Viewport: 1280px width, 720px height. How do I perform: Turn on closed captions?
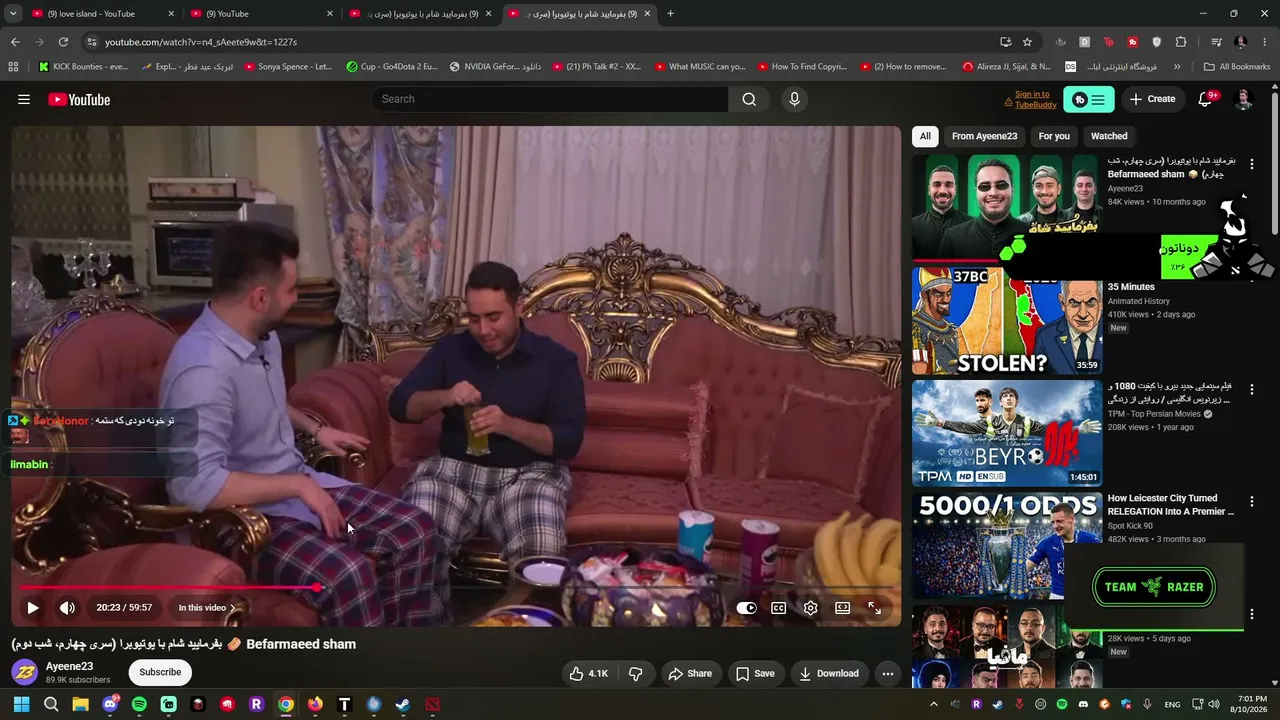[778, 608]
